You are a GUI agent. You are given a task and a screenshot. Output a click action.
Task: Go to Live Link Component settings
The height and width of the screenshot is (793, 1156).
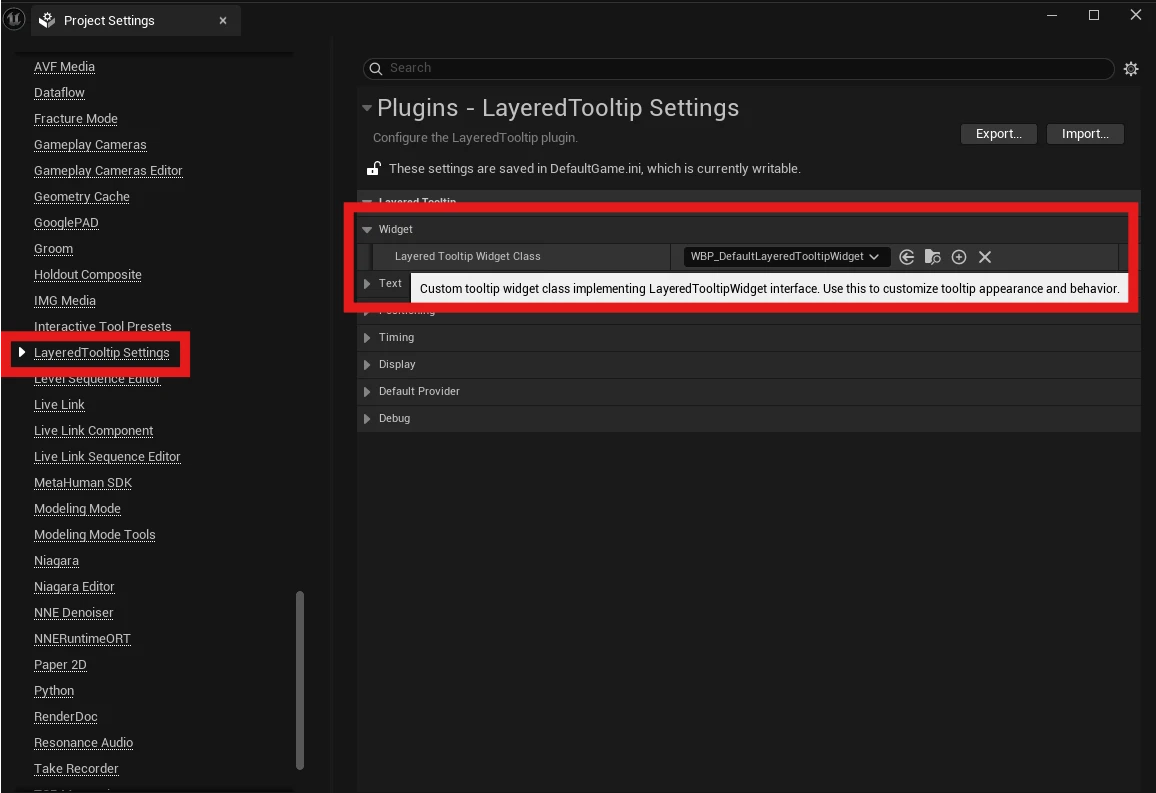[x=94, y=430]
